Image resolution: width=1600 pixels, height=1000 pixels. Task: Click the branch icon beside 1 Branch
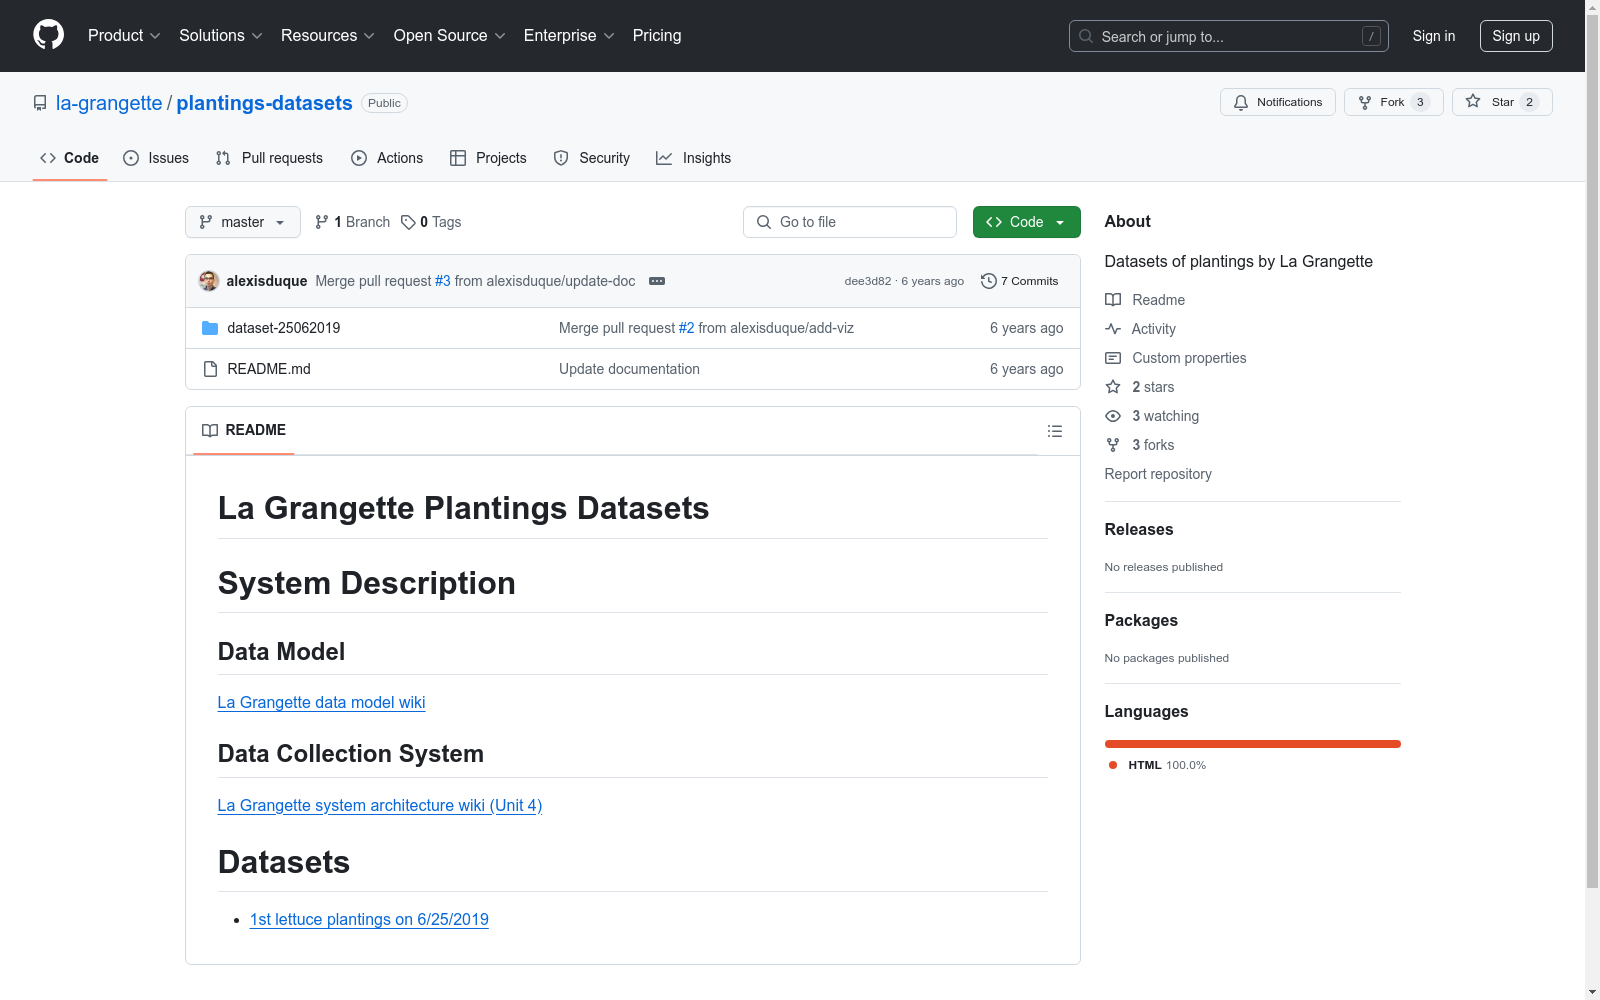click(322, 222)
